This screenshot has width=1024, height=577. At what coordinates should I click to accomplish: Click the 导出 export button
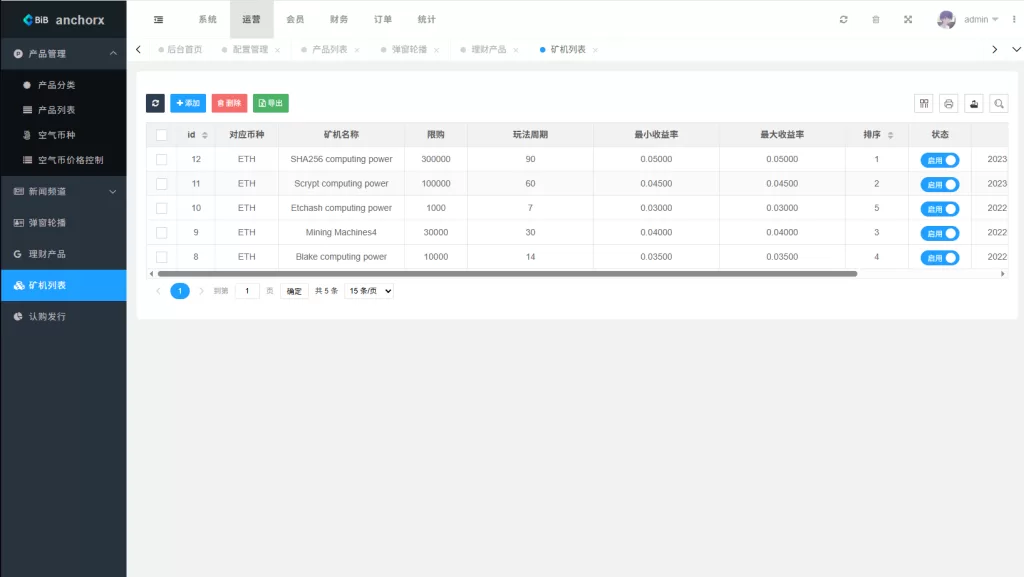pos(270,102)
